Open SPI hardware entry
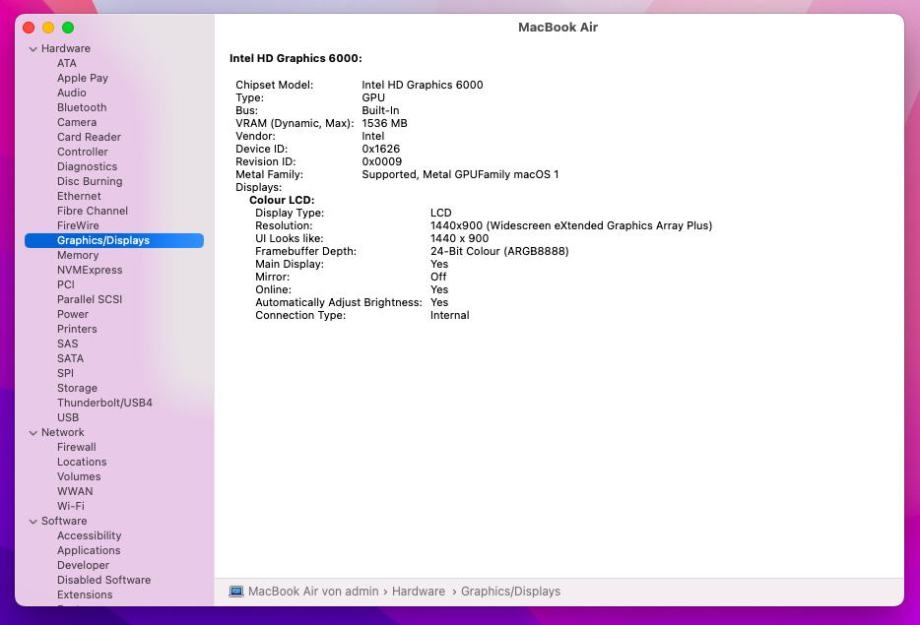The image size is (920, 625). tap(66, 373)
